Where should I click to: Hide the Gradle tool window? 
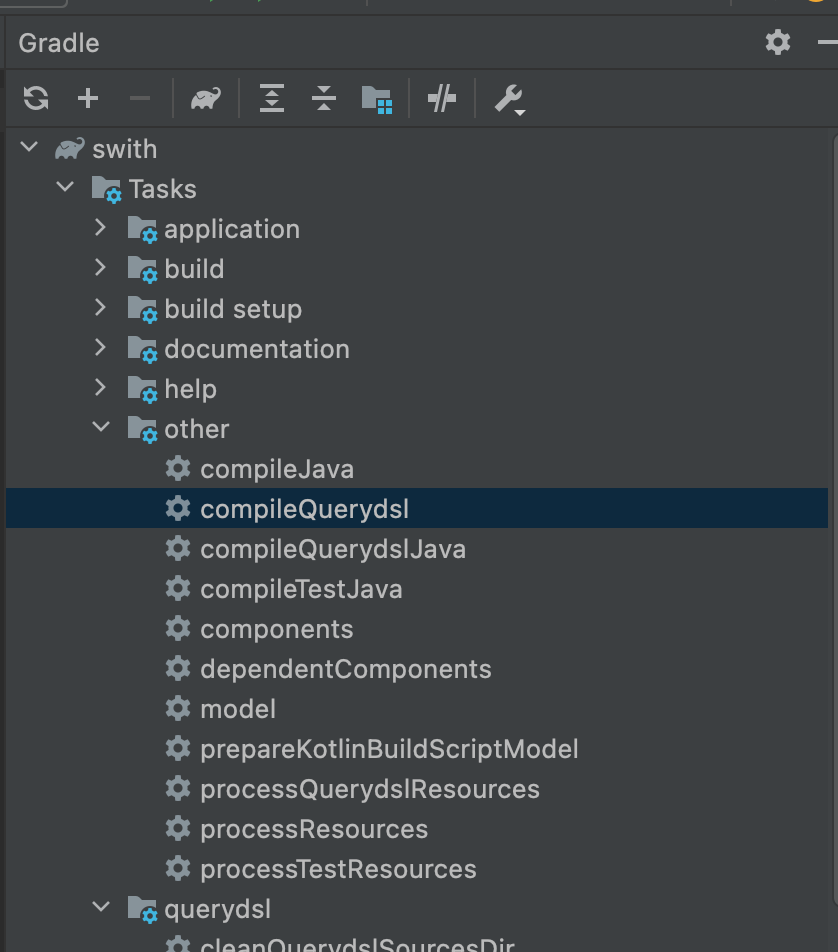coord(827,42)
